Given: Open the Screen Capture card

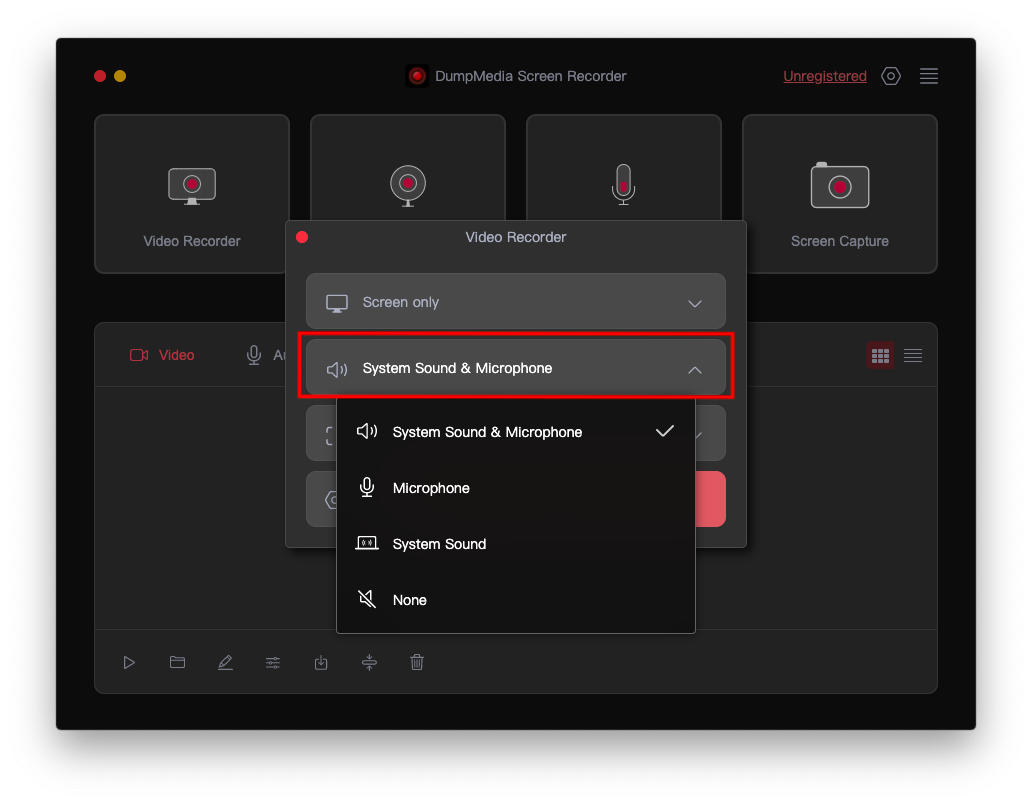Looking at the screenshot, I should click(x=840, y=193).
